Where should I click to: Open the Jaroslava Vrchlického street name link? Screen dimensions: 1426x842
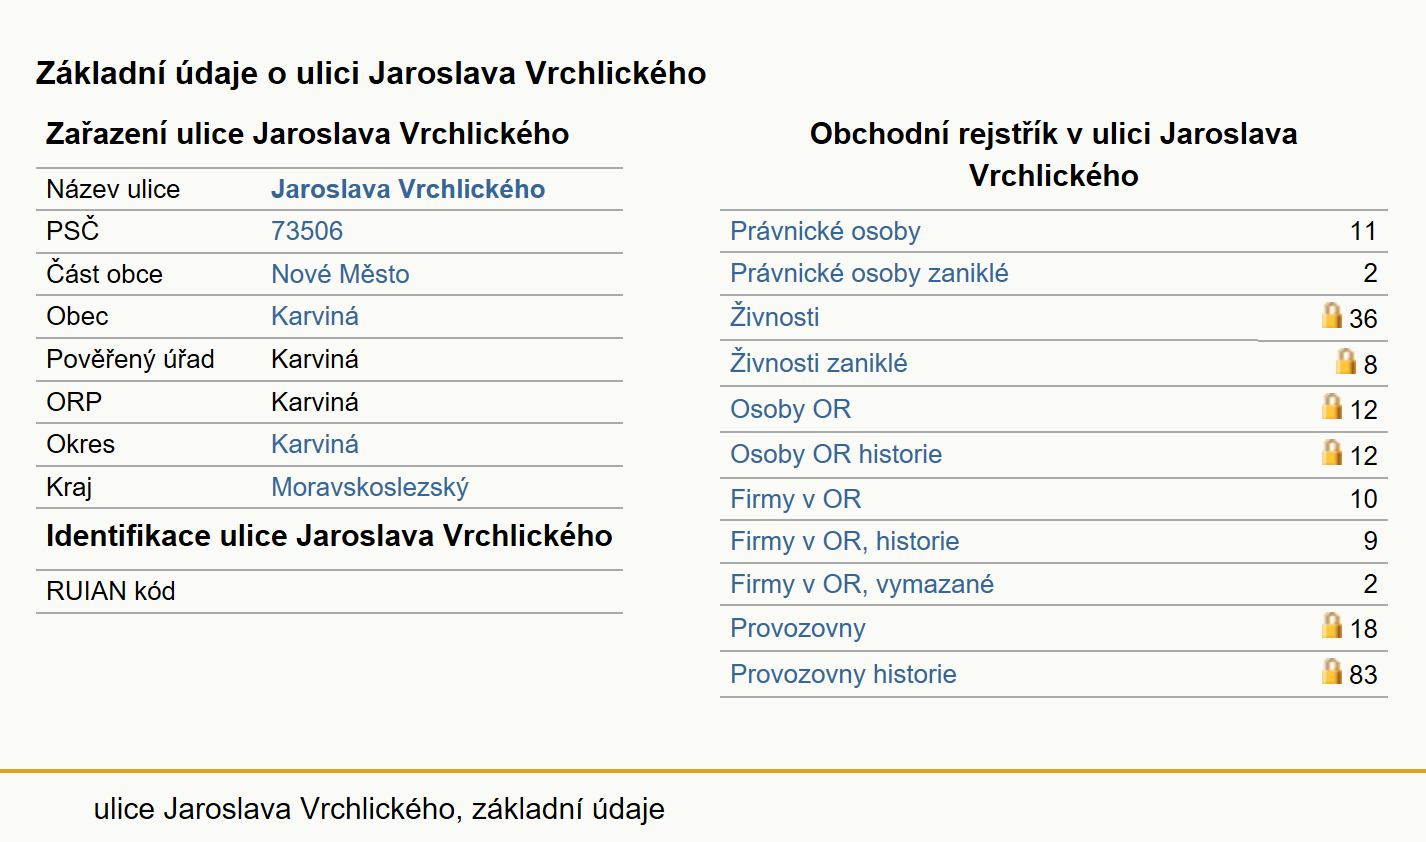(408, 189)
